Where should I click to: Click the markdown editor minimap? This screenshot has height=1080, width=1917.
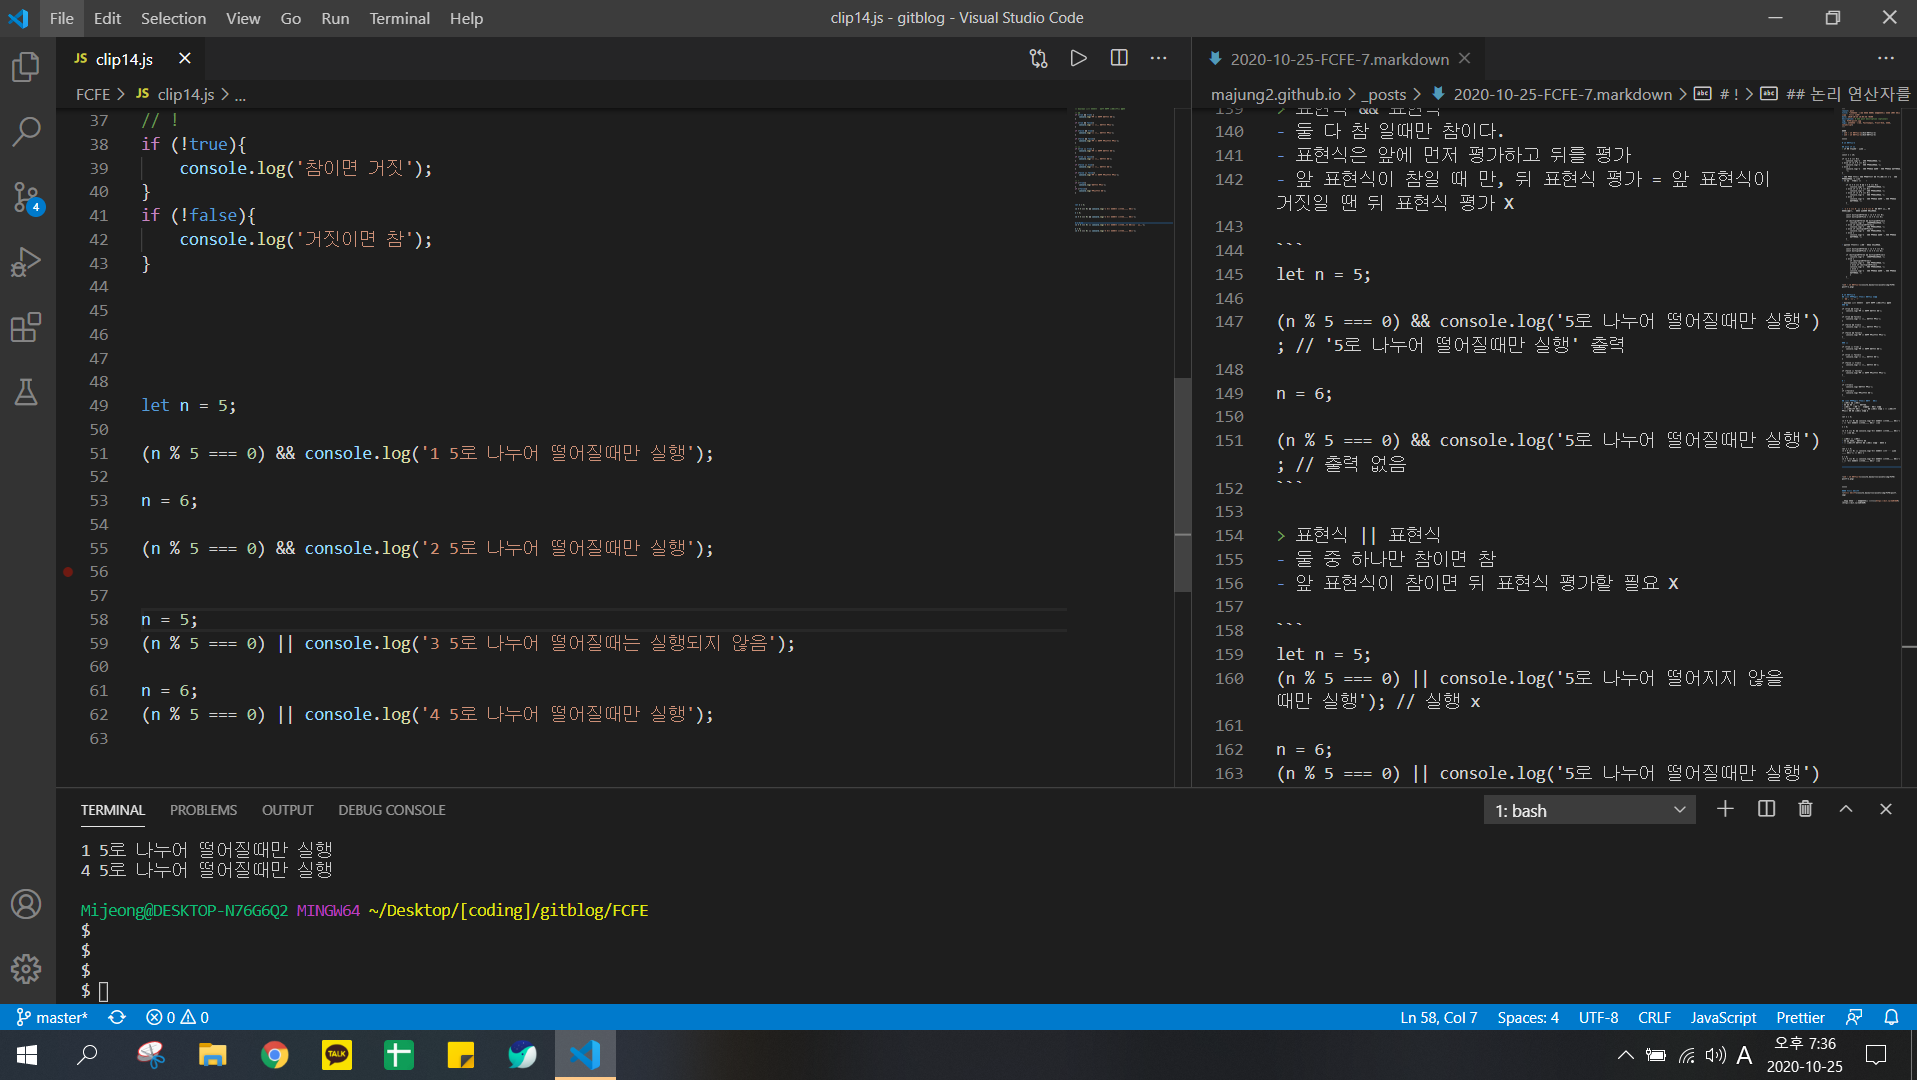[1871, 305]
